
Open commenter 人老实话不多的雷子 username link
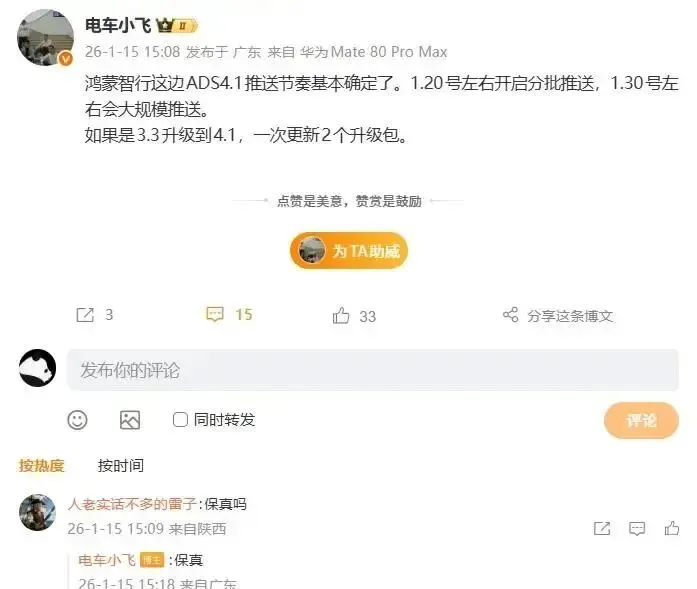click(x=132, y=504)
